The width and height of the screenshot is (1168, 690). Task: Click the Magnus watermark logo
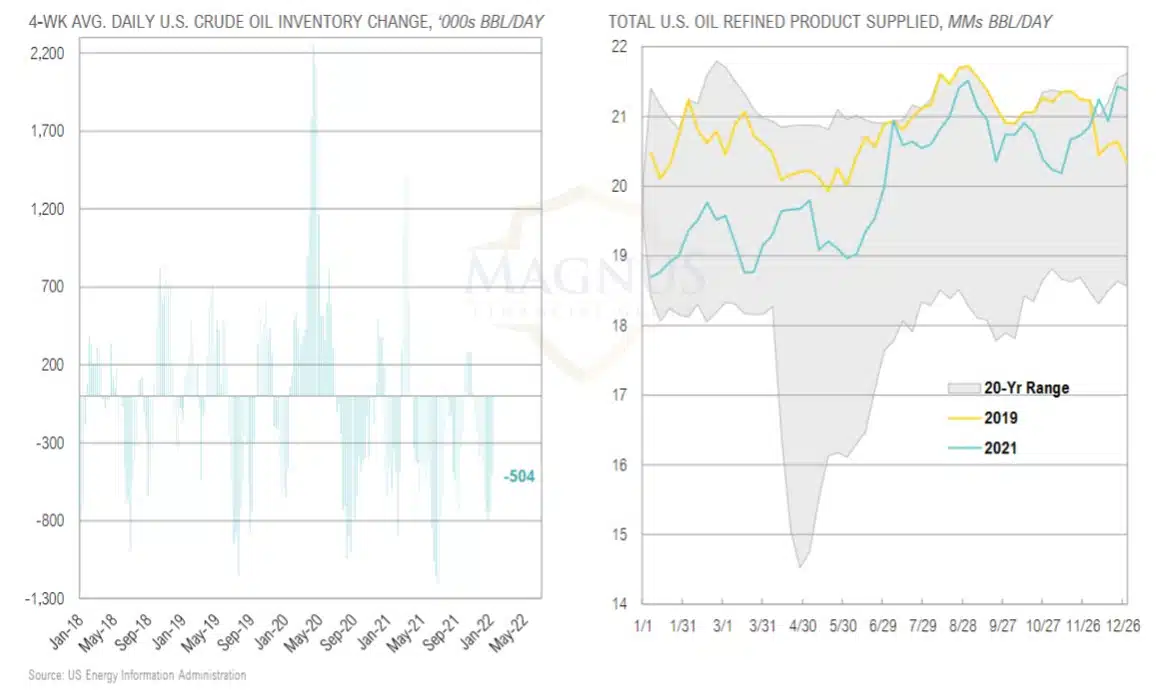click(586, 272)
